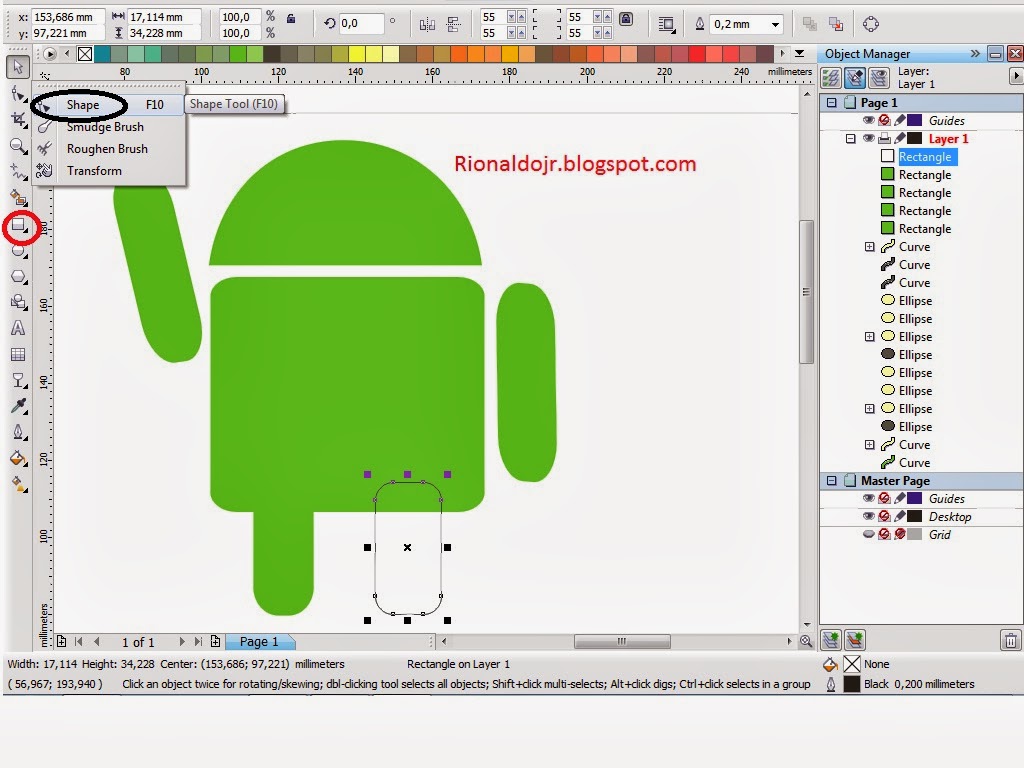Toggle printable icon of Layer 1
The image size is (1024, 768).
884,138
